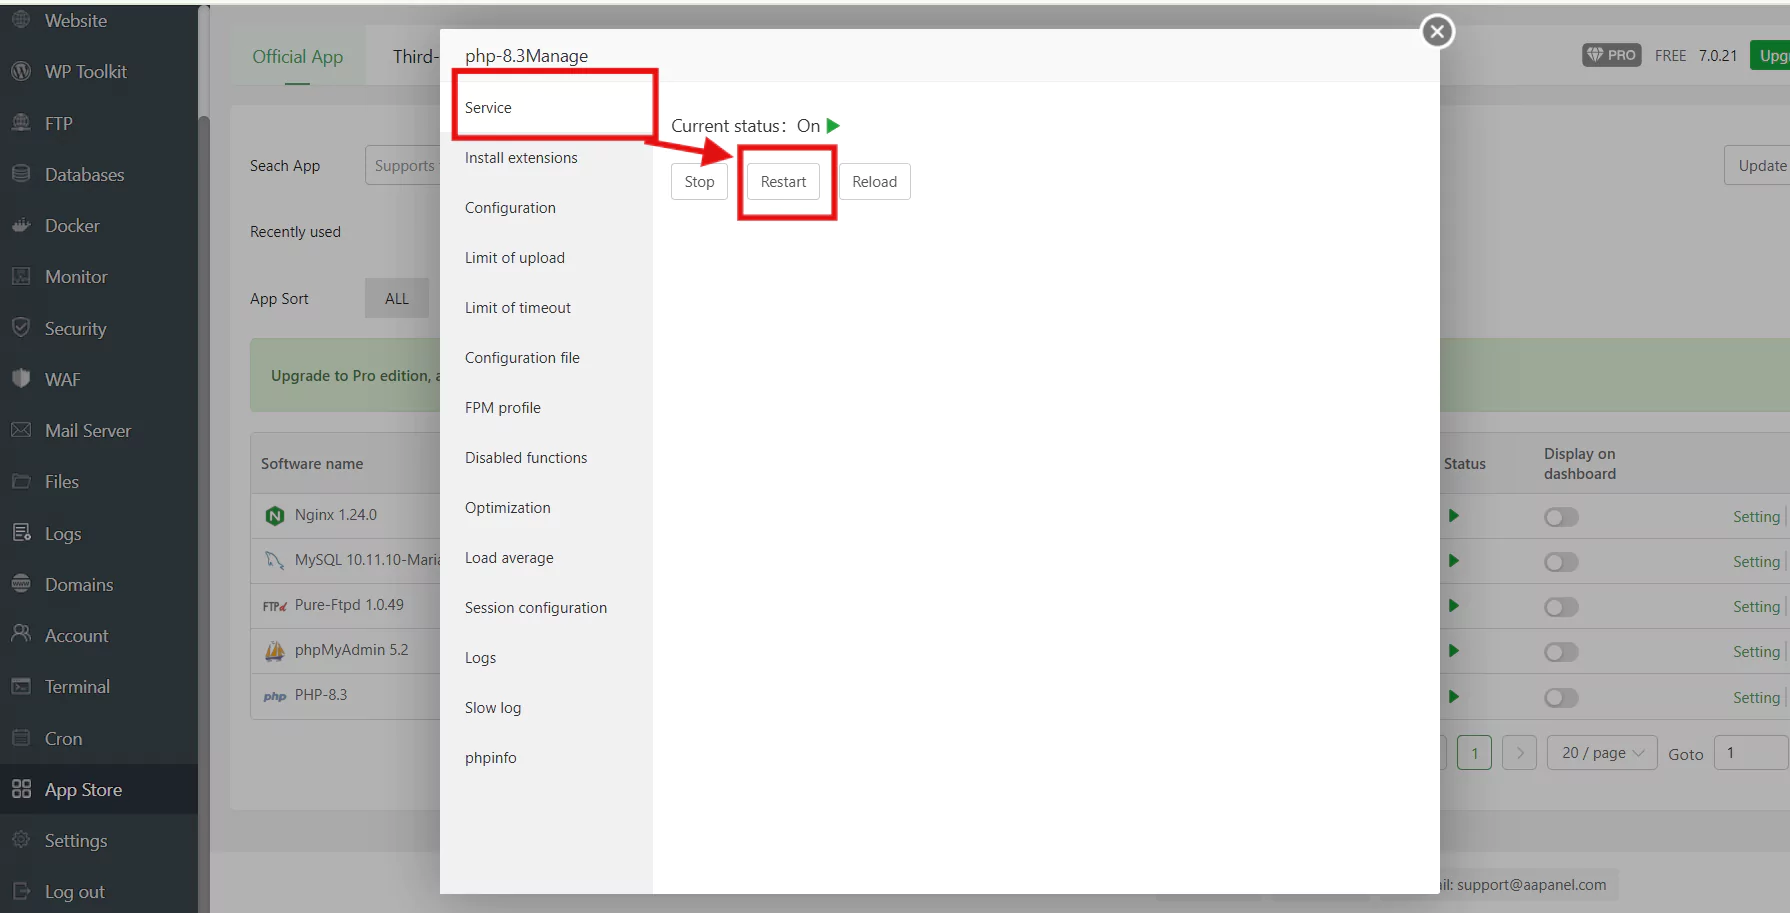
Task: Click the Seach App input field
Action: (403, 166)
